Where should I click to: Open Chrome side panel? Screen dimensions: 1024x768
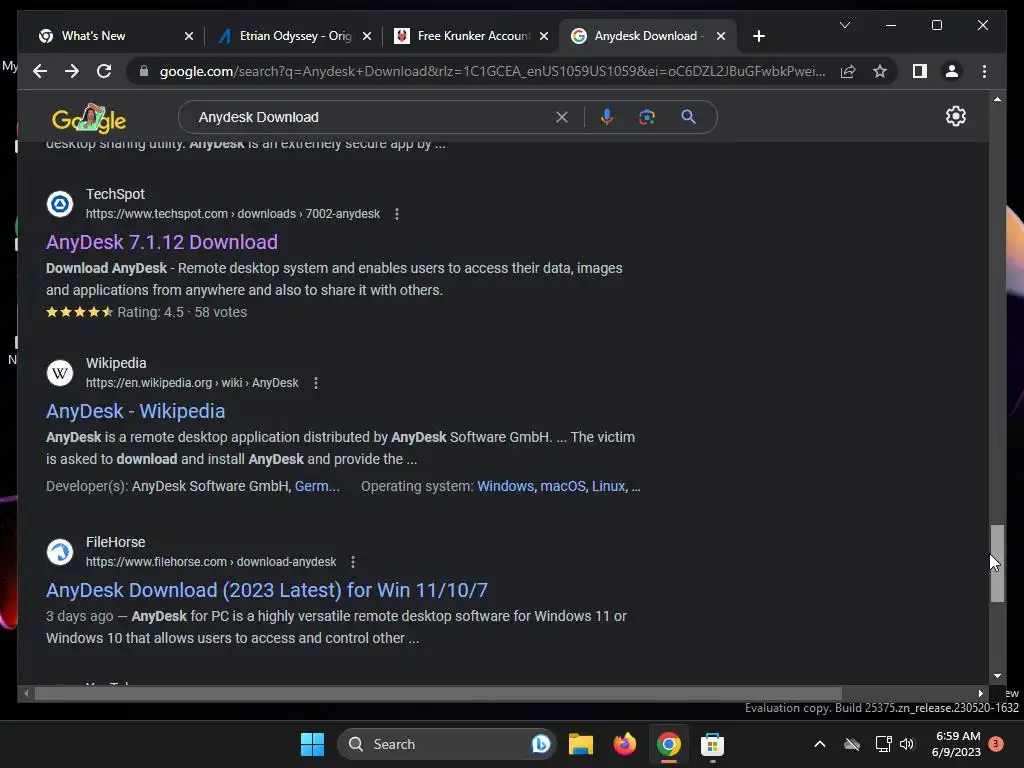920,71
